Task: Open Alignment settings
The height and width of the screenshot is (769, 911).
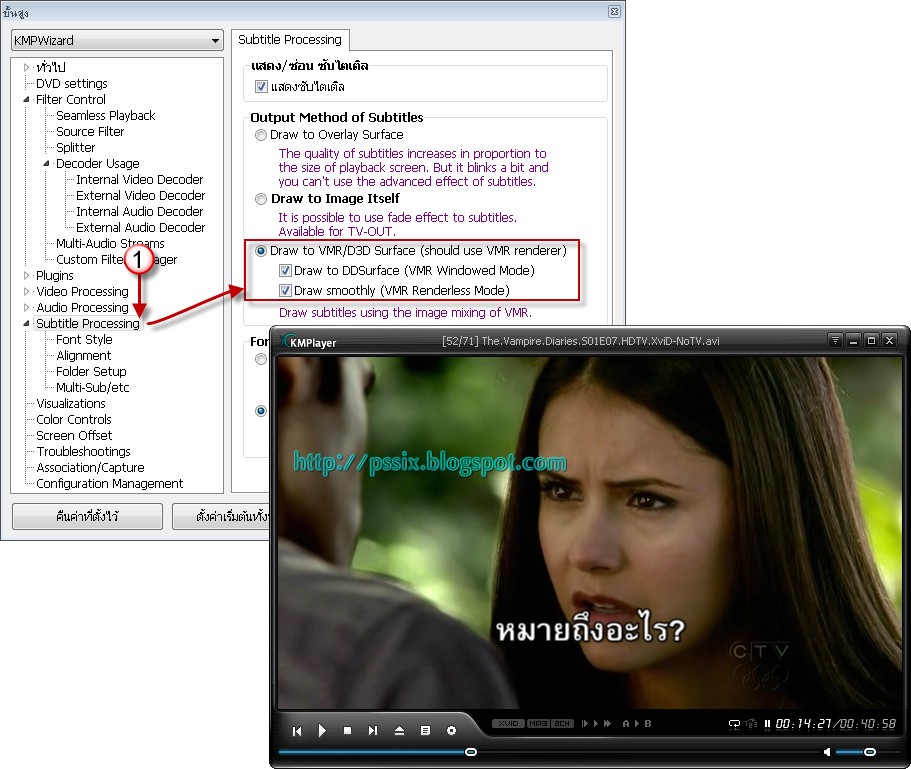Action: [84, 355]
